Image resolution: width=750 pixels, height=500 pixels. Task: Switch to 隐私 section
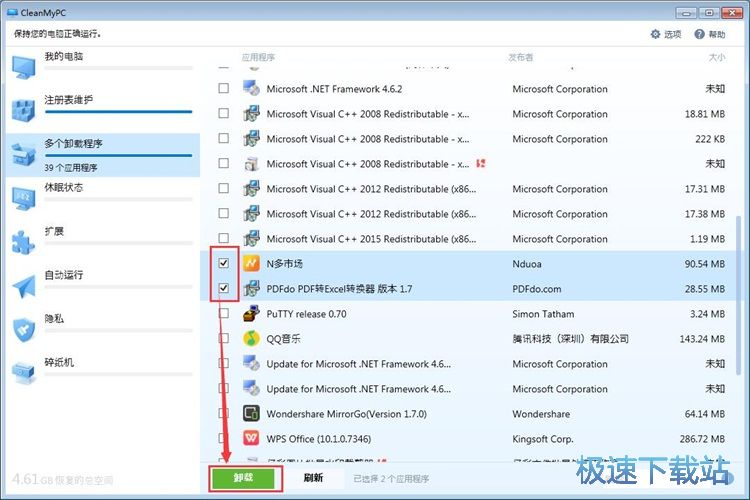point(103,330)
